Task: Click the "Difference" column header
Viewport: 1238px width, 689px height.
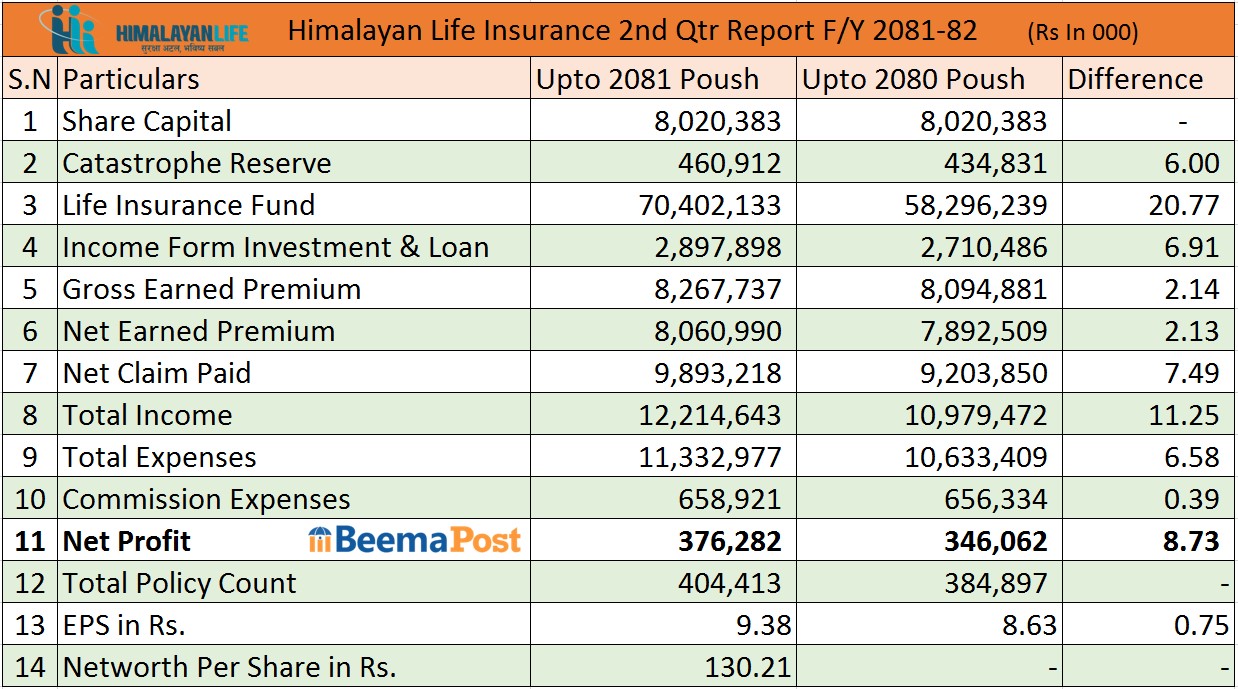Action: [1135, 80]
